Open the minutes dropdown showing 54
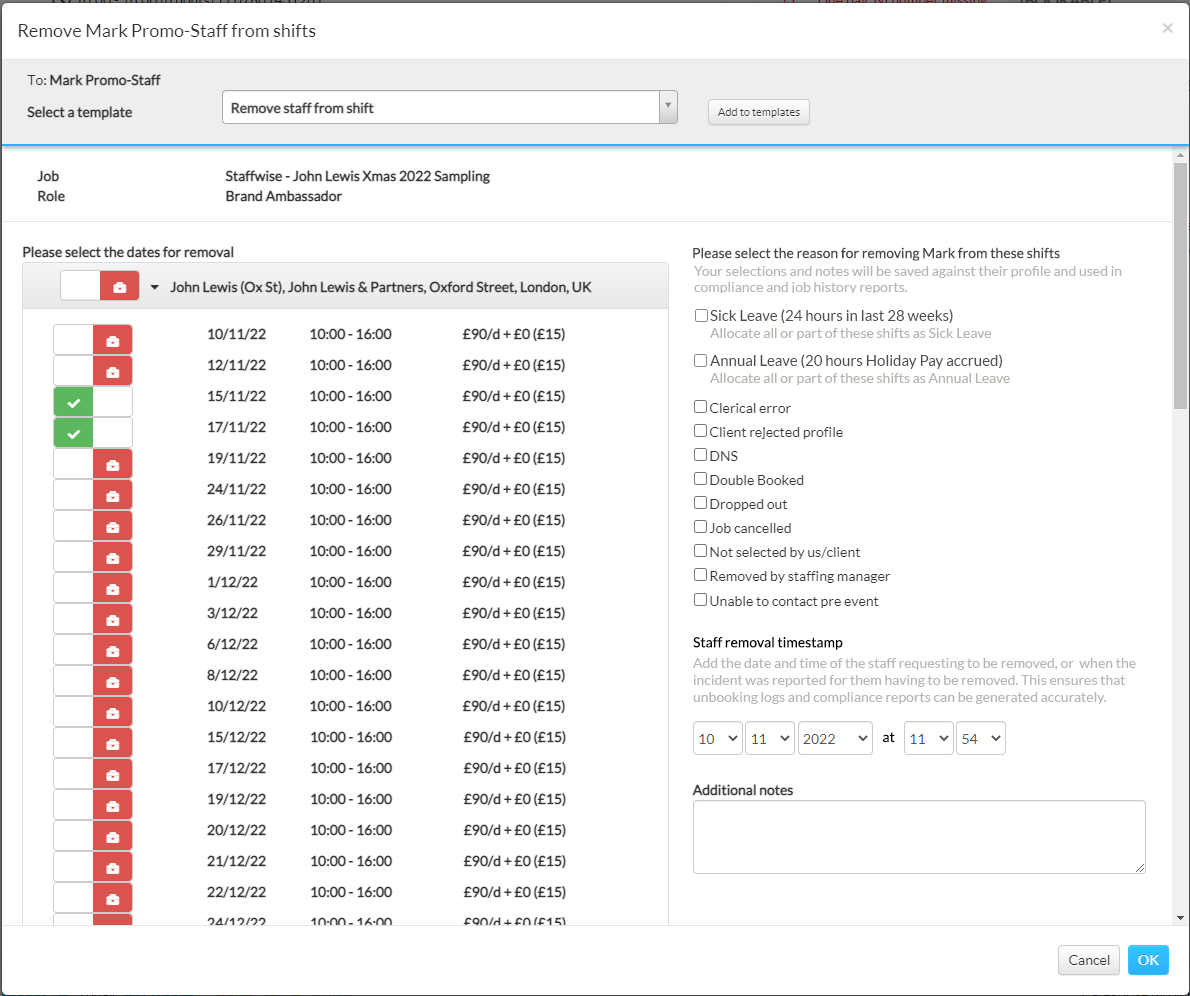 click(980, 739)
